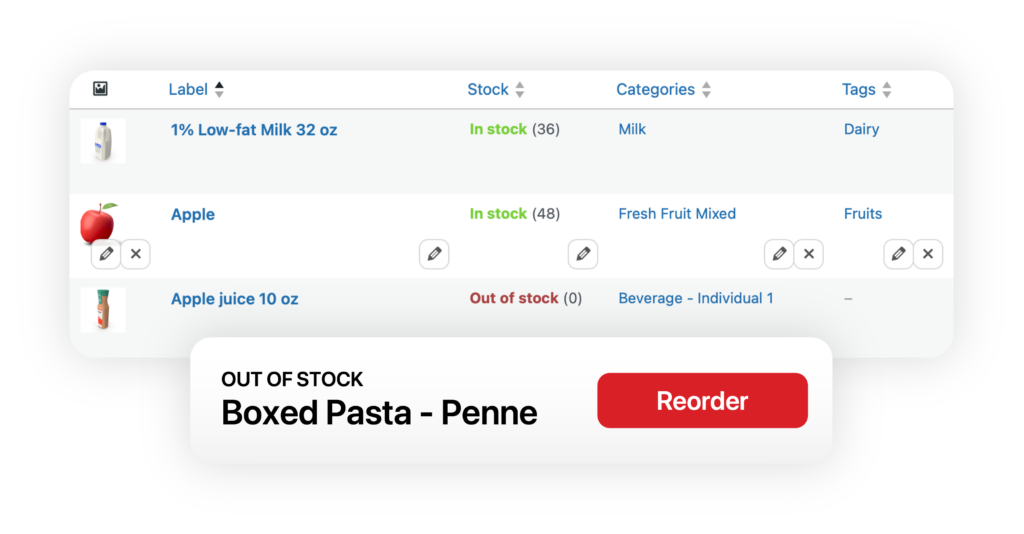Sort the table by Stock

click(x=496, y=89)
